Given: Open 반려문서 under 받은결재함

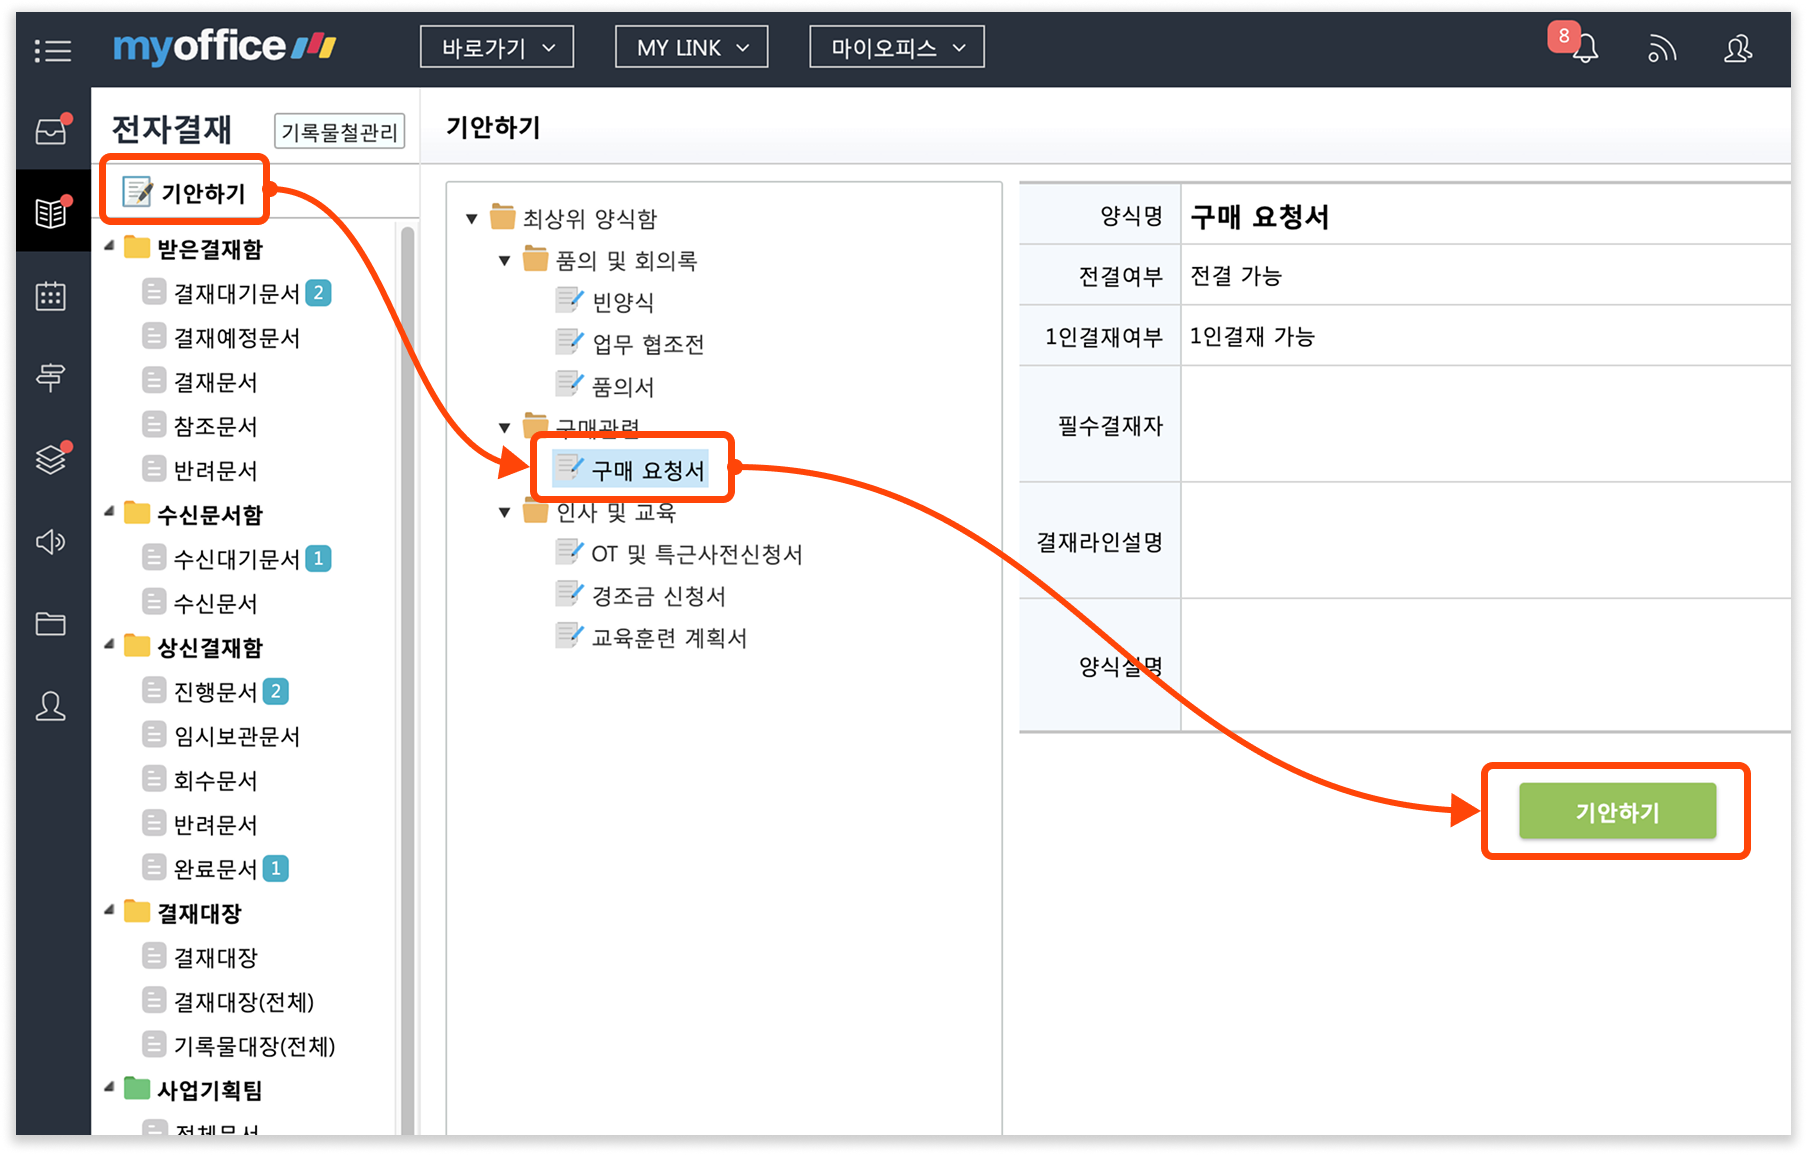Looking at the screenshot, I should pyautogui.click(x=216, y=470).
